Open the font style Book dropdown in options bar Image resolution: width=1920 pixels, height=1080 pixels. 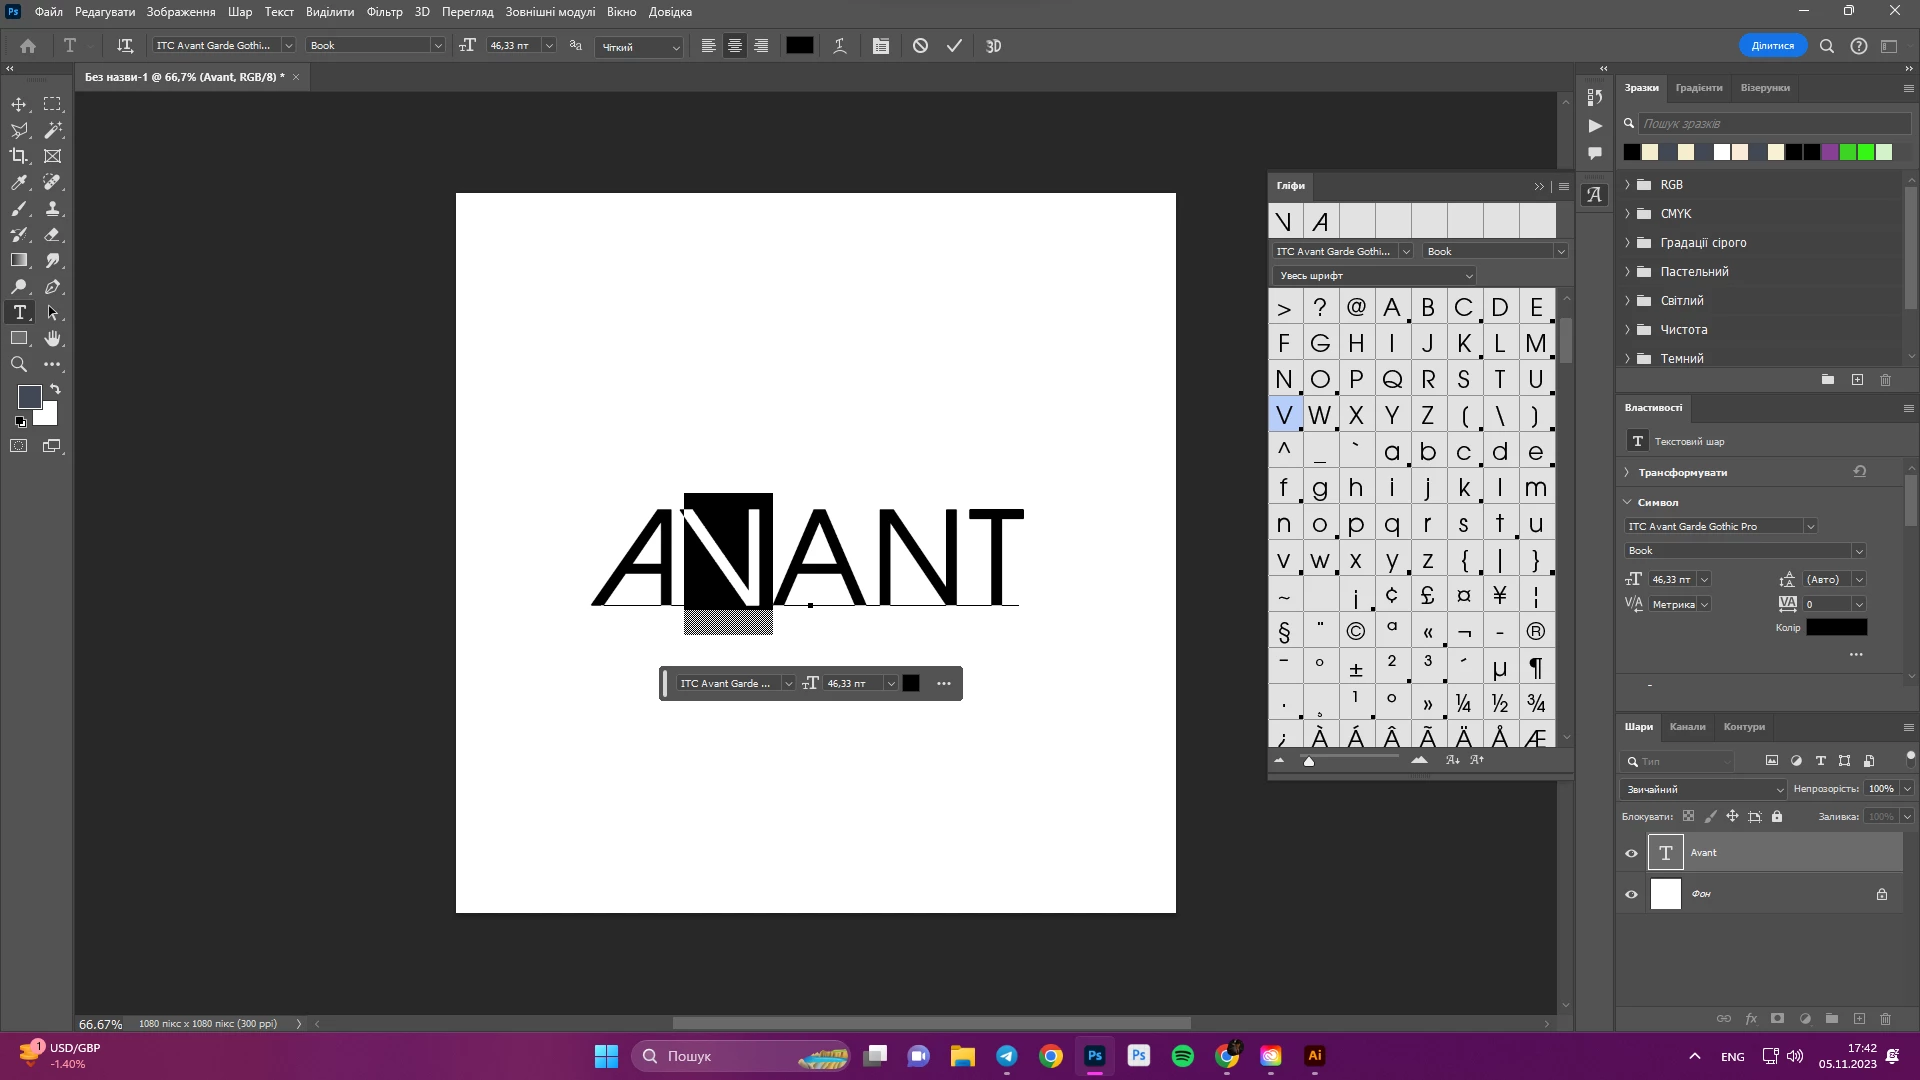[x=437, y=46]
